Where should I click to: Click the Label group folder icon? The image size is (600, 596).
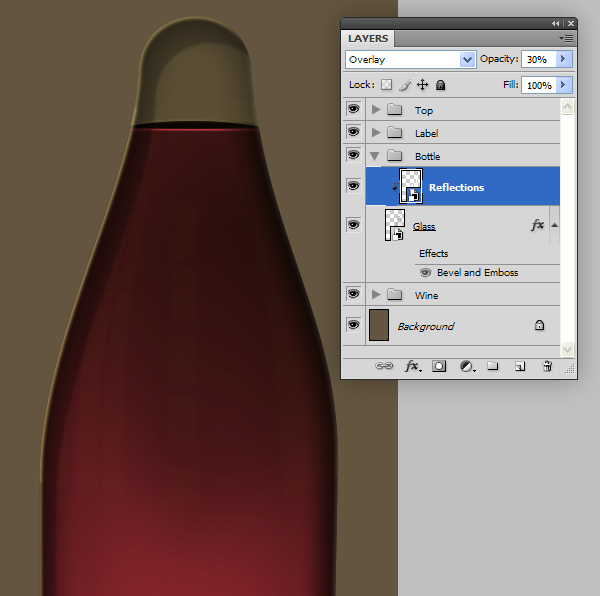394,133
